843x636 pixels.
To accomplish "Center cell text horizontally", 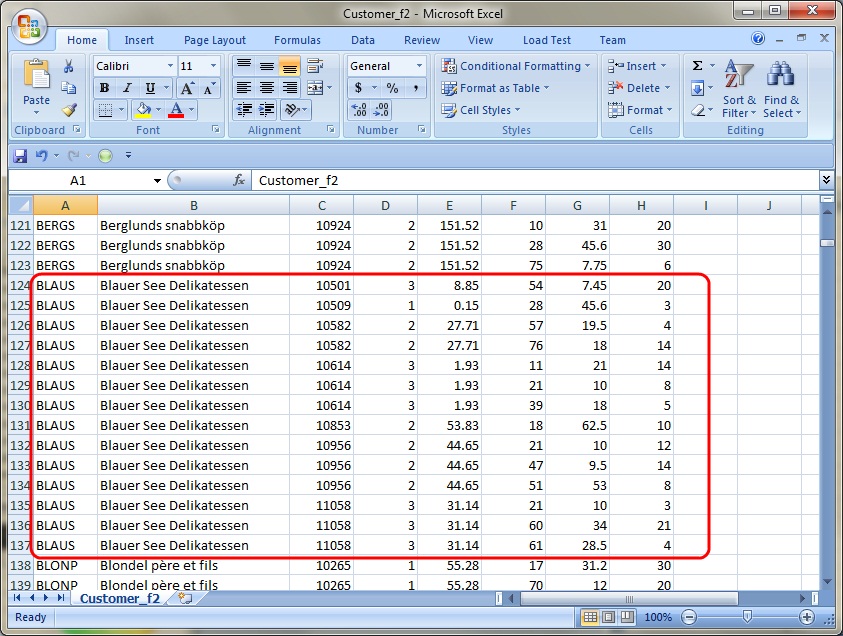I will [x=267, y=88].
